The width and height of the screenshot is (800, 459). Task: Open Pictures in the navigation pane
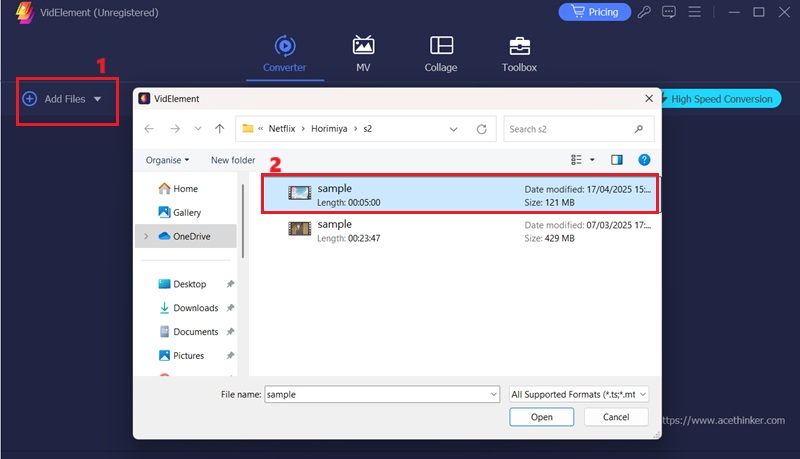188,355
